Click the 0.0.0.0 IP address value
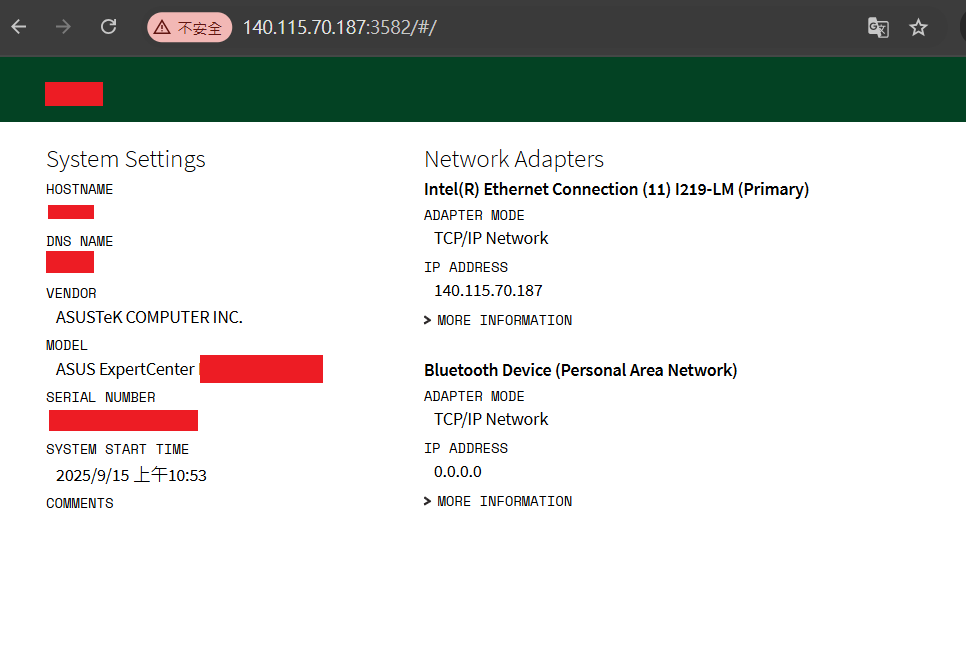This screenshot has height=658, width=966. pyautogui.click(x=458, y=472)
